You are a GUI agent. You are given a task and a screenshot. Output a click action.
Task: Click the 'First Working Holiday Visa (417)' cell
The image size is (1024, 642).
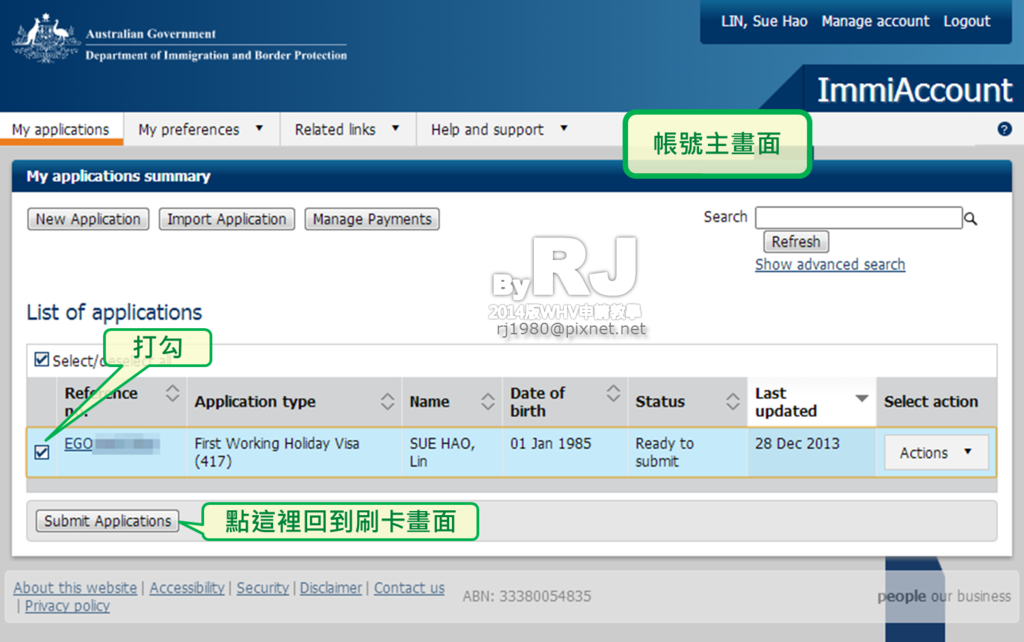[x=294, y=452]
